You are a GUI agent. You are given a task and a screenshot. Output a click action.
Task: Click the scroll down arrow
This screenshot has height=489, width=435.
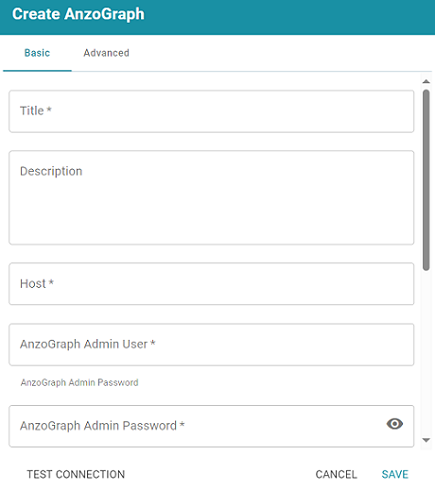click(426, 440)
